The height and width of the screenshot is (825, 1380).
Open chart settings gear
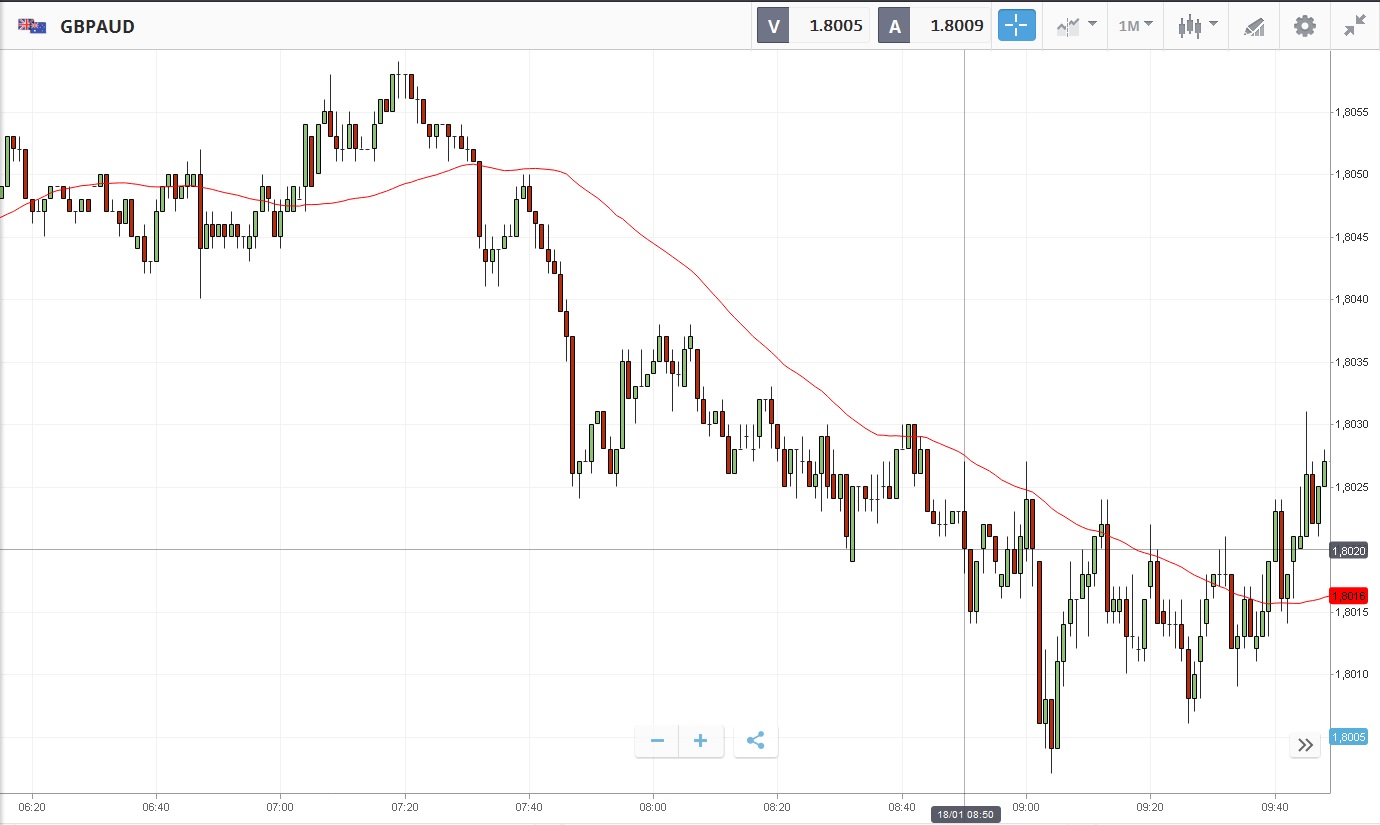1305,26
